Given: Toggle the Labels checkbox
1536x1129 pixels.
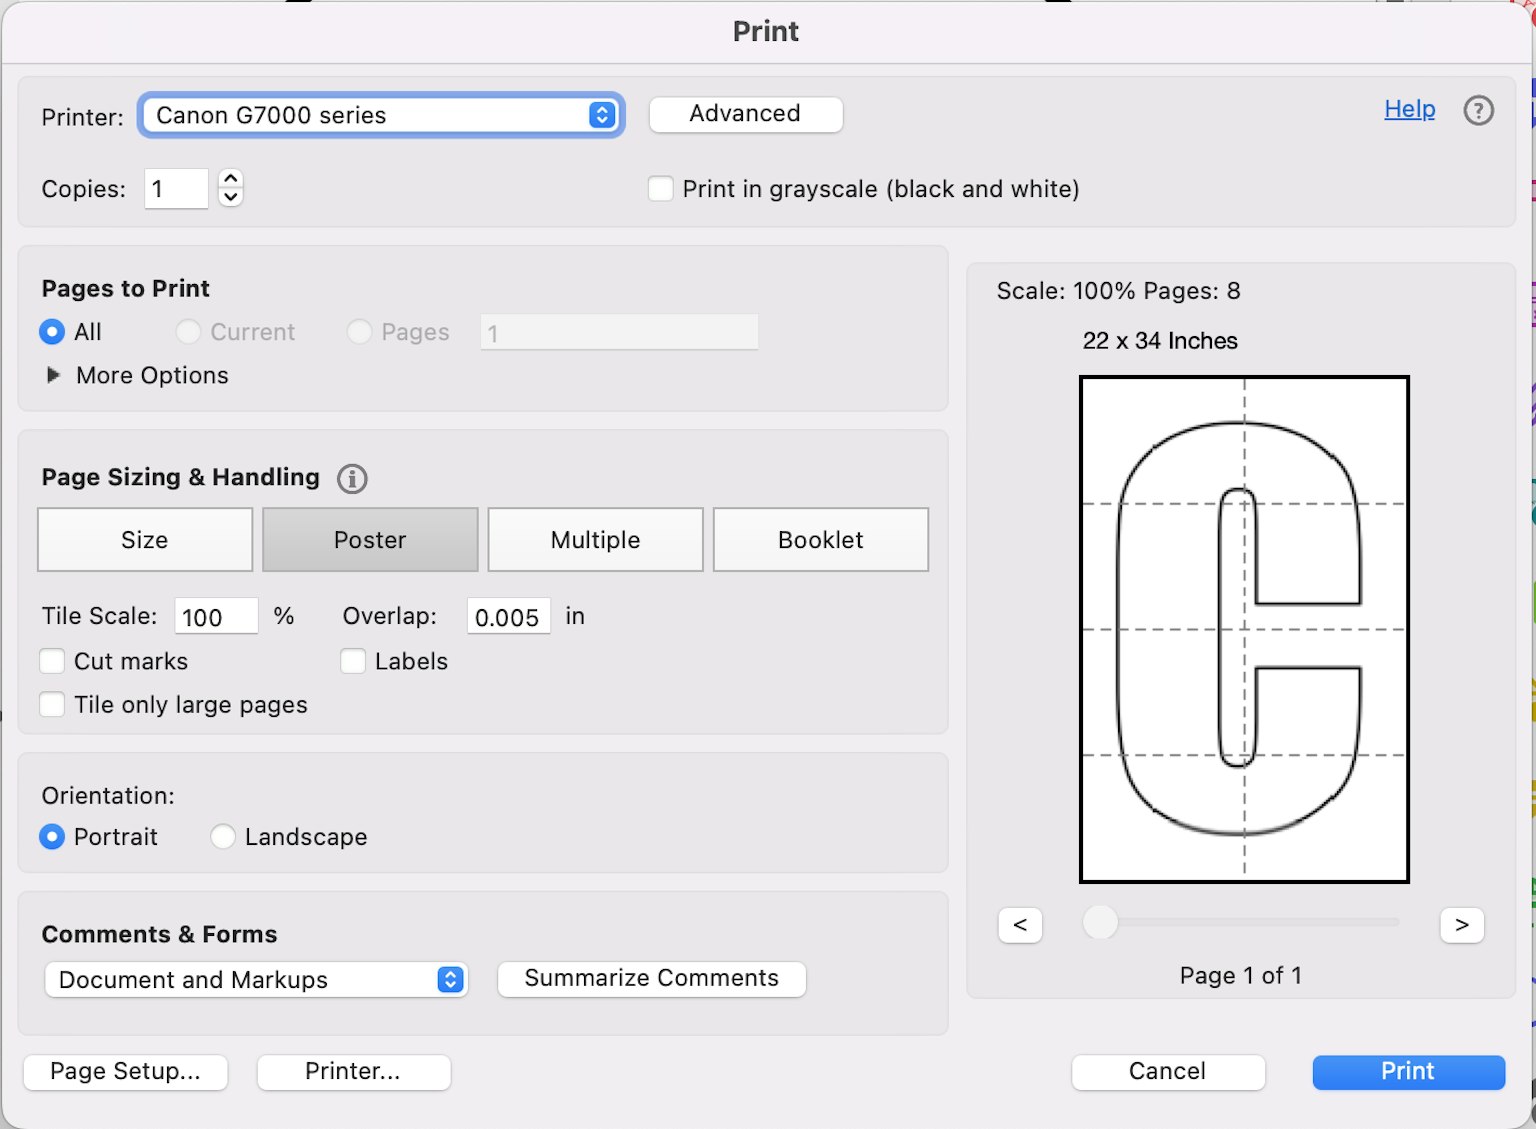Looking at the screenshot, I should click(x=353, y=662).
